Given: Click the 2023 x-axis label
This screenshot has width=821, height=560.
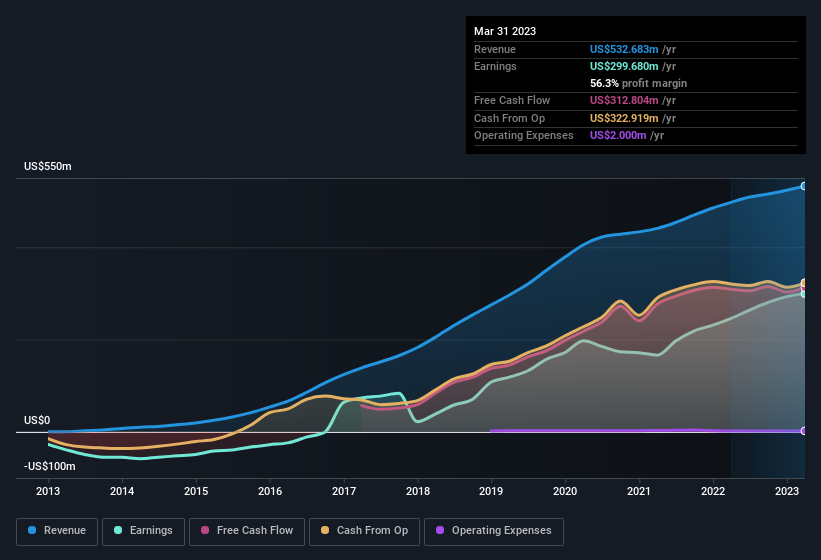Looking at the screenshot, I should tap(787, 491).
